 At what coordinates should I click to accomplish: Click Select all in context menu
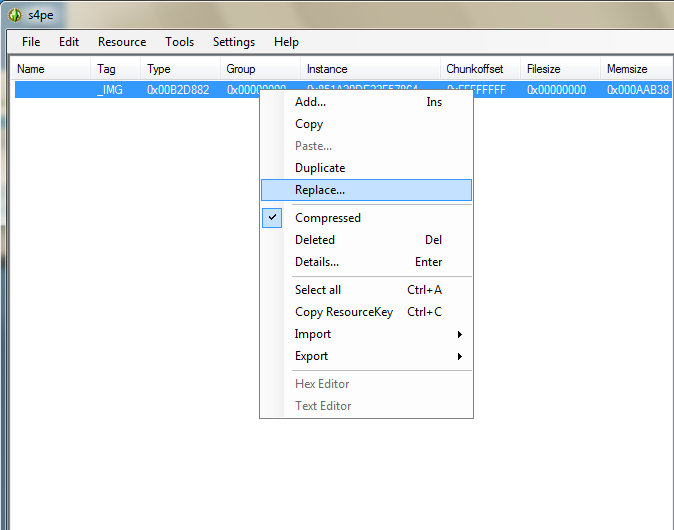tap(318, 290)
